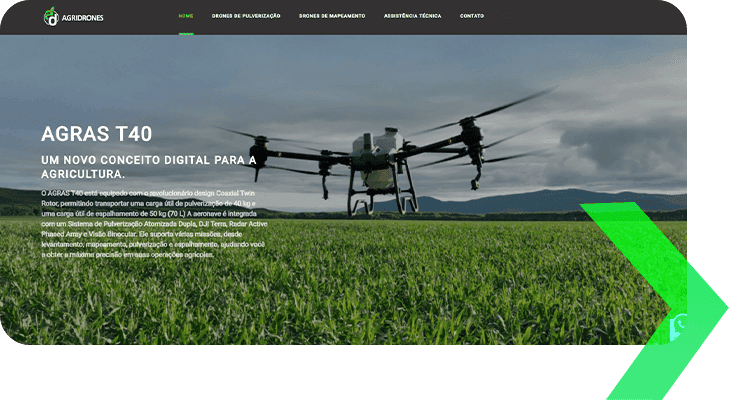Click the AGRAS T40 description paragraph
Image resolution: width=729 pixels, height=400 pixels.
click(x=154, y=224)
